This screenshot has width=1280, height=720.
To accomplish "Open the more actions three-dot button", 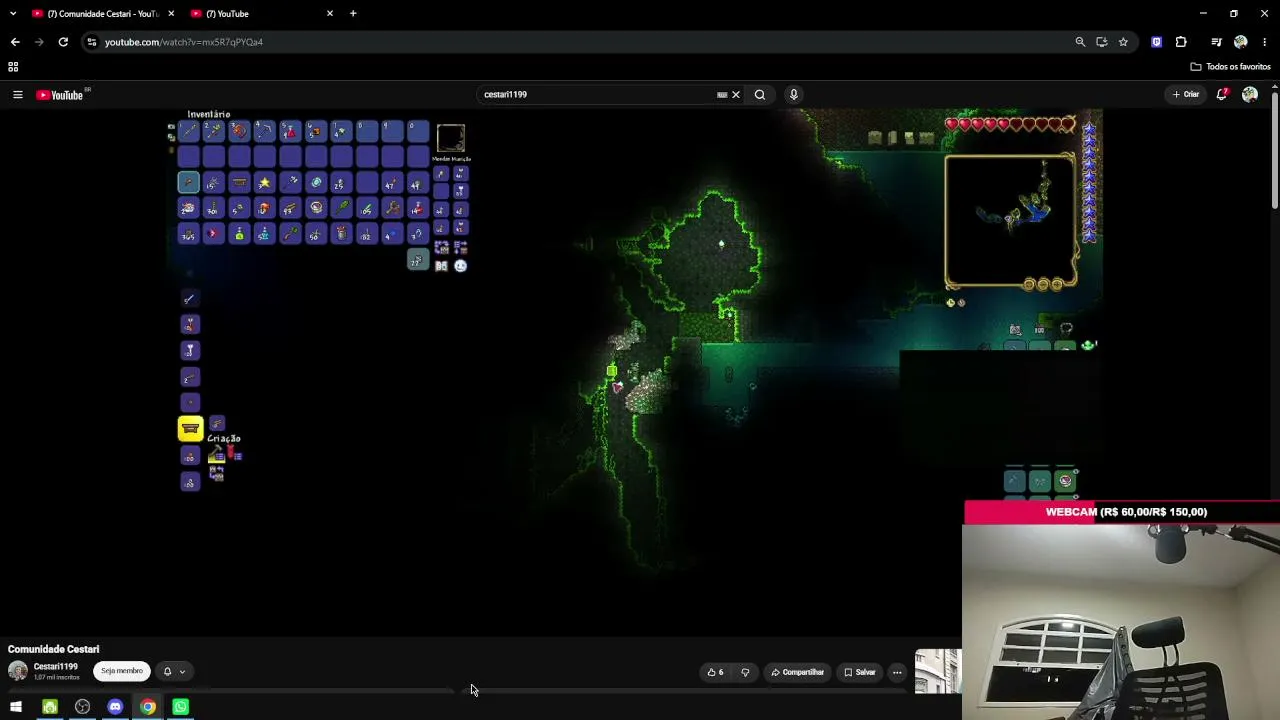I will [x=897, y=672].
